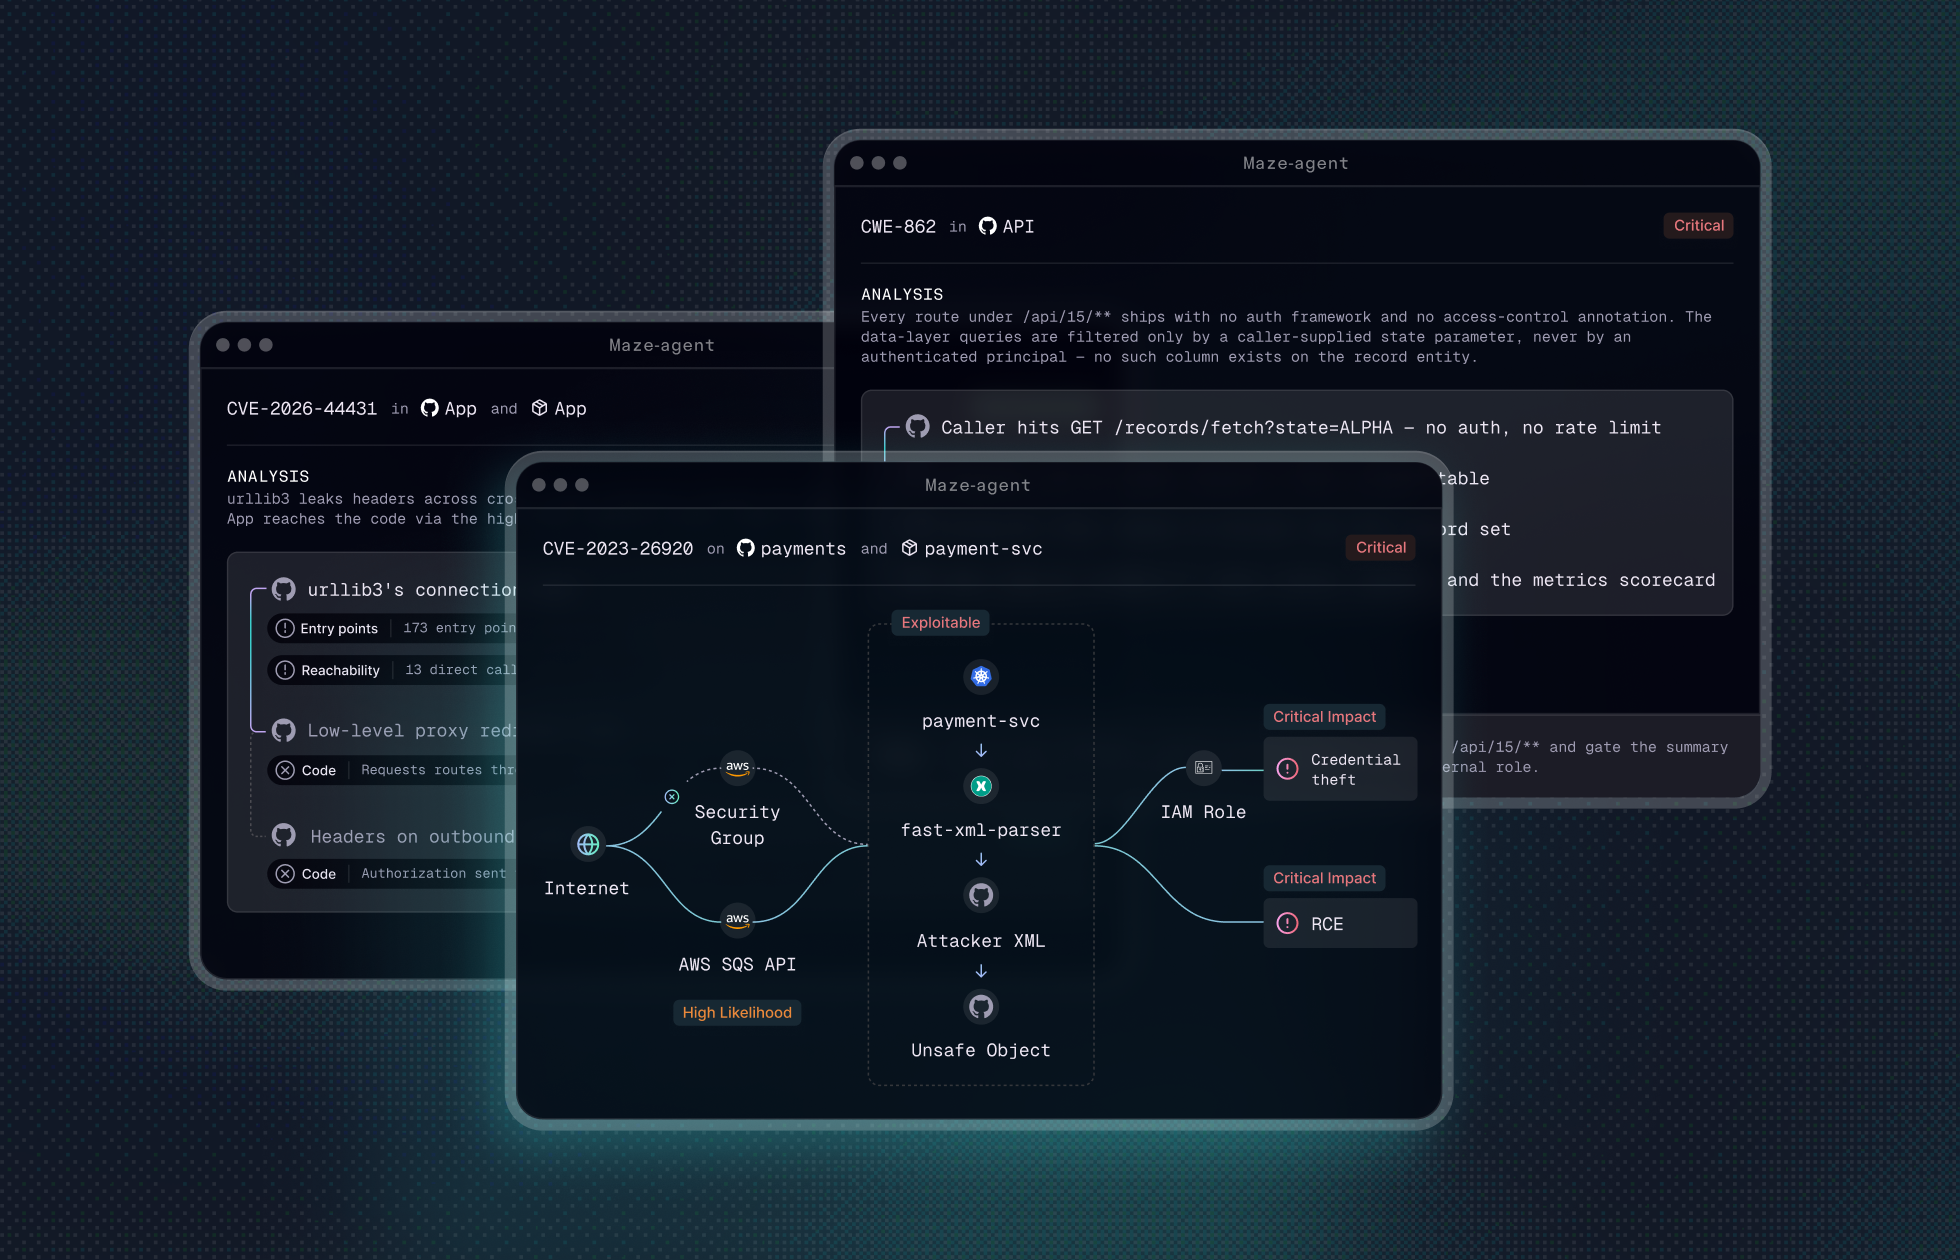Select the Attacker XML node label
This screenshot has height=1260, width=1960.
click(x=981, y=941)
